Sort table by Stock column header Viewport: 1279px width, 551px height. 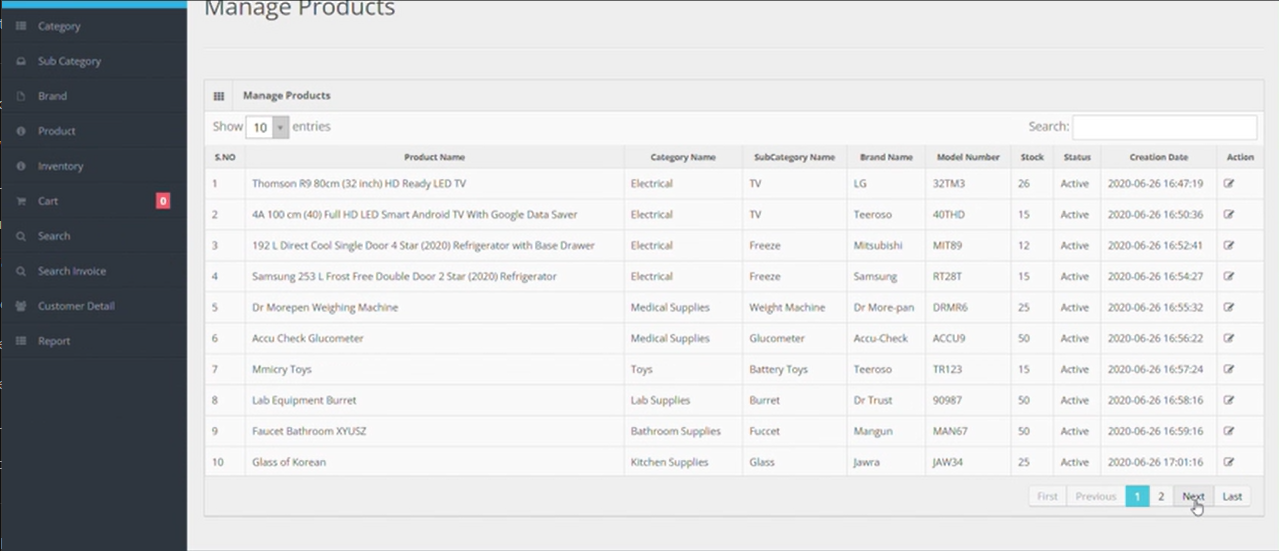pos(1032,157)
